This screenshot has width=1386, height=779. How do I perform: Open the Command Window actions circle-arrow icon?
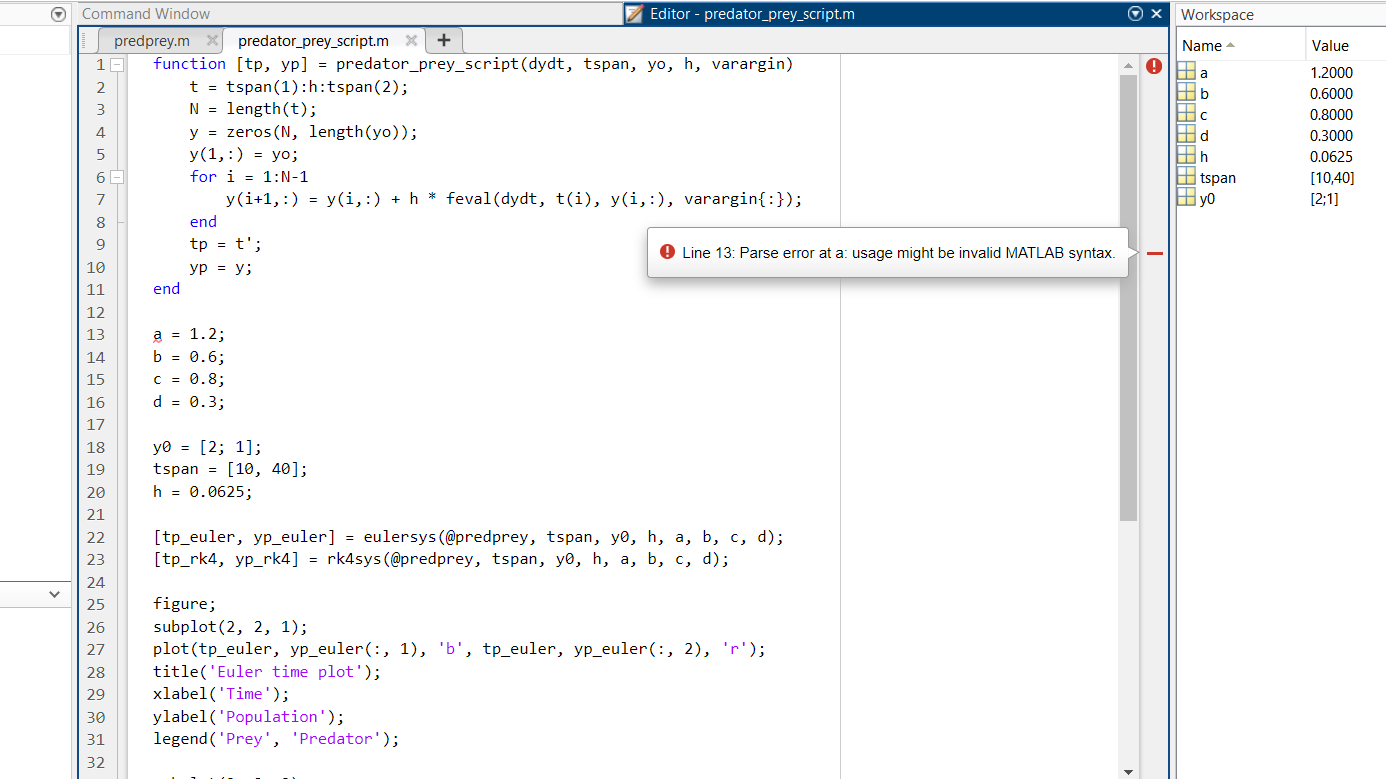(x=58, y=14)
